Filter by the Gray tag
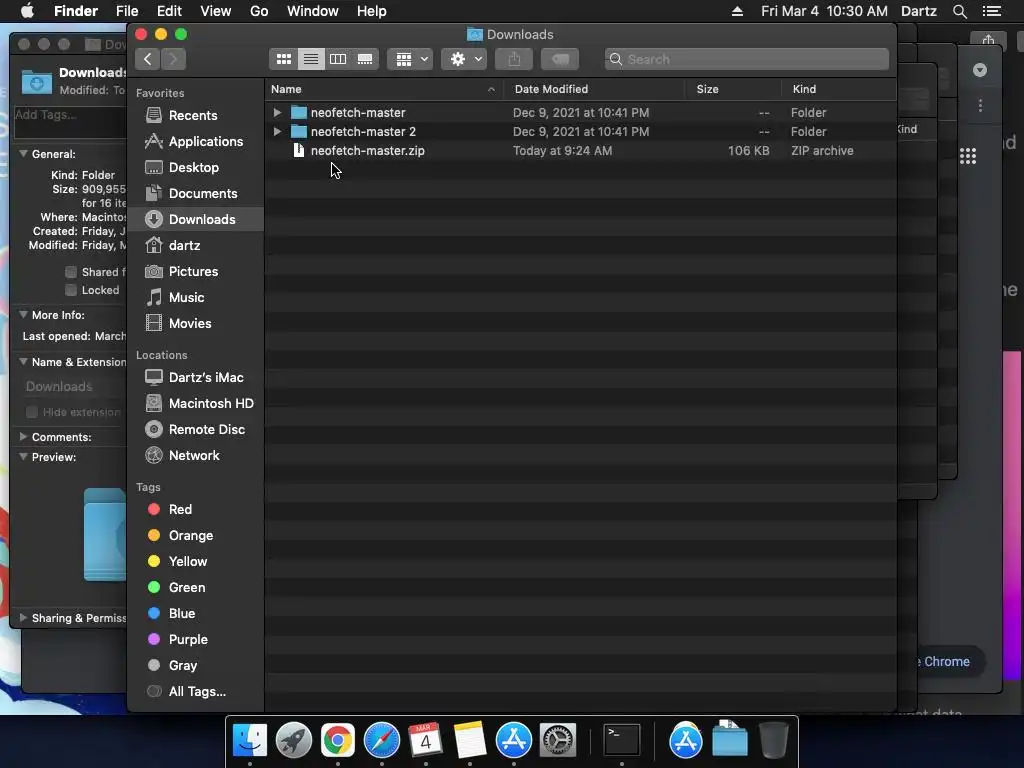 coord(196,665)
